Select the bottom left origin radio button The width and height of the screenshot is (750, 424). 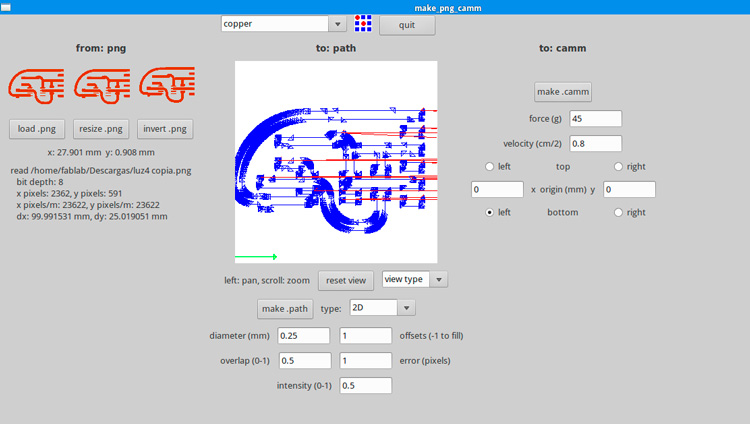click(489, 212)
